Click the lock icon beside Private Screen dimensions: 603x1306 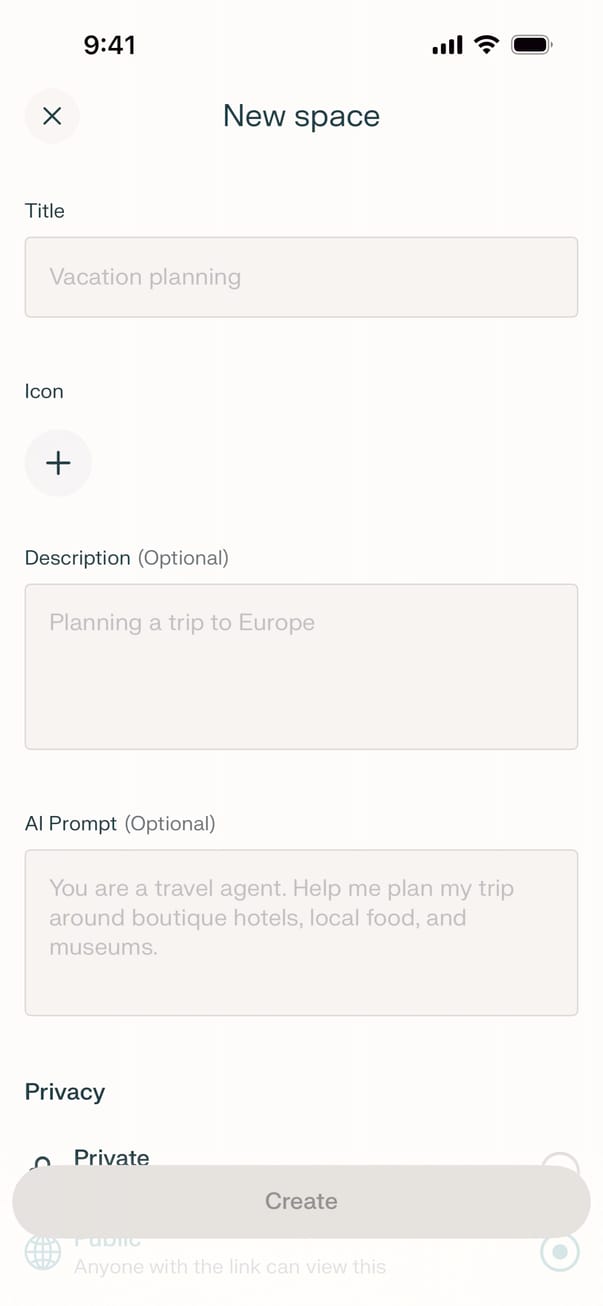pos(41,1161)
